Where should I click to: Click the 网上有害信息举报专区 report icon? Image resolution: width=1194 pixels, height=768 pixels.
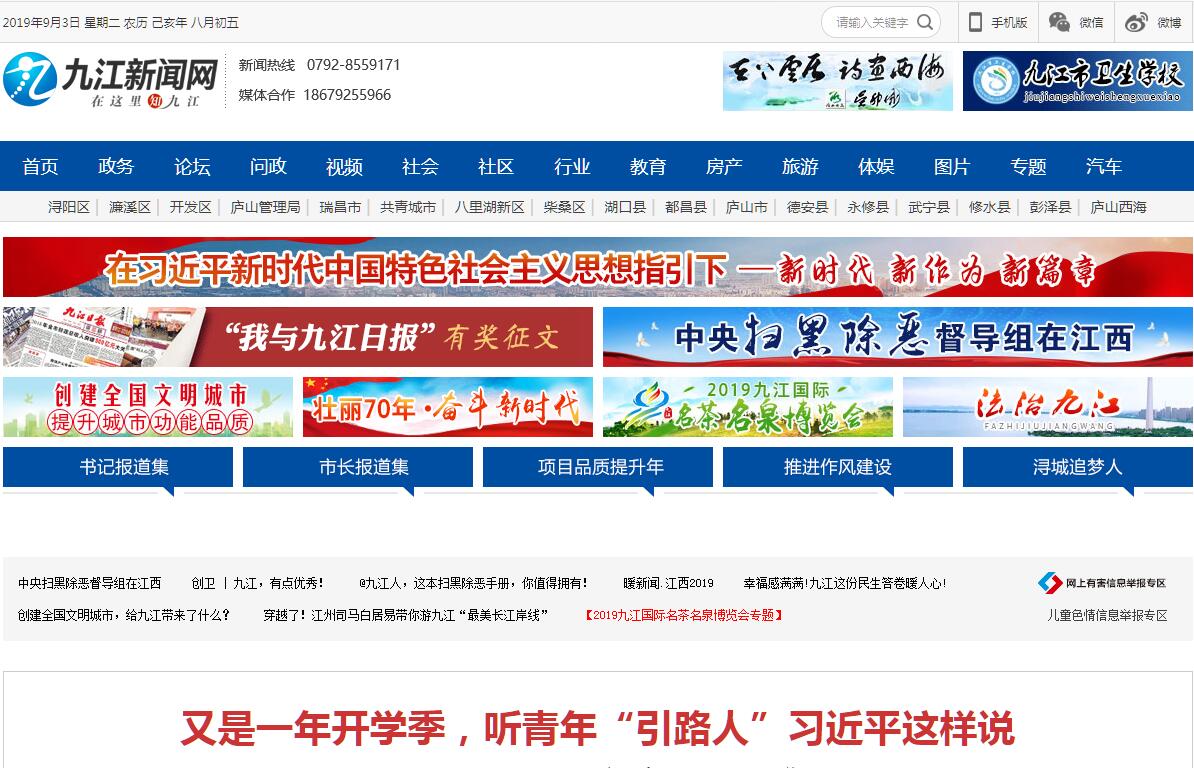[x=1049, y=583]
